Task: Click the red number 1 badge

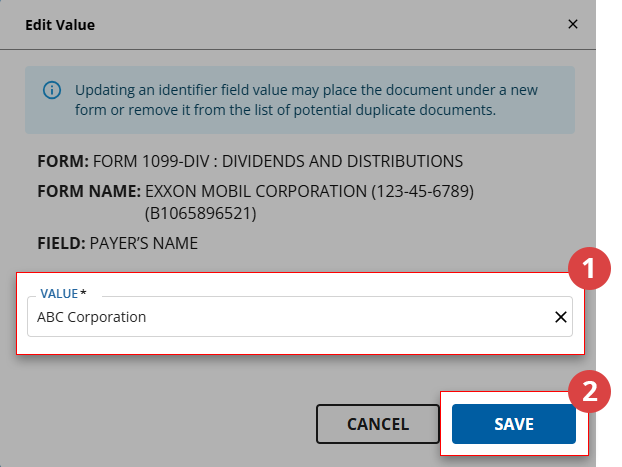Action: [x=590, y=268]
